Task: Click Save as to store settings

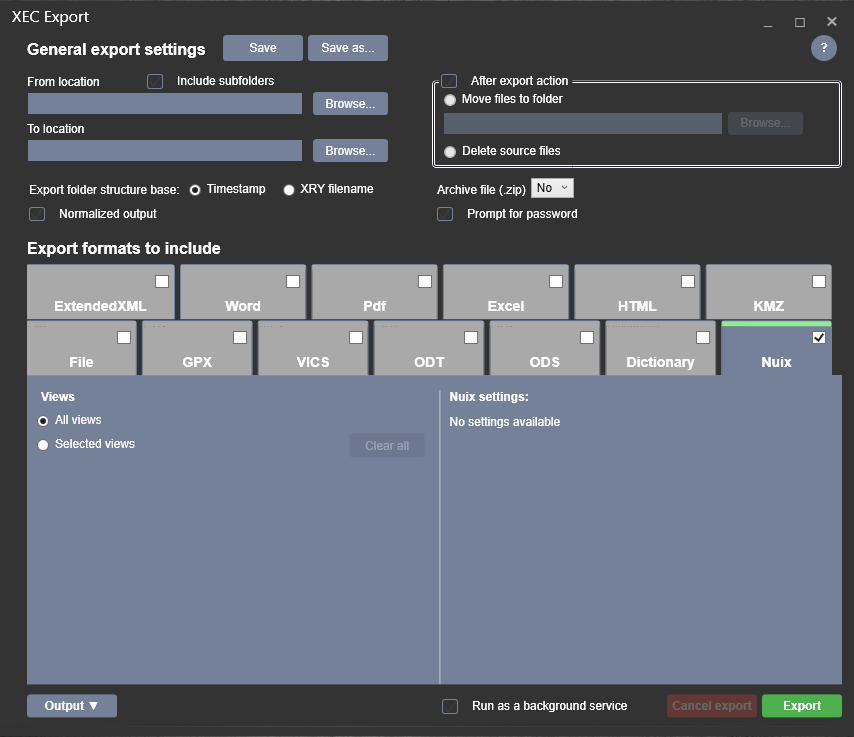Action: coord(347,47)
